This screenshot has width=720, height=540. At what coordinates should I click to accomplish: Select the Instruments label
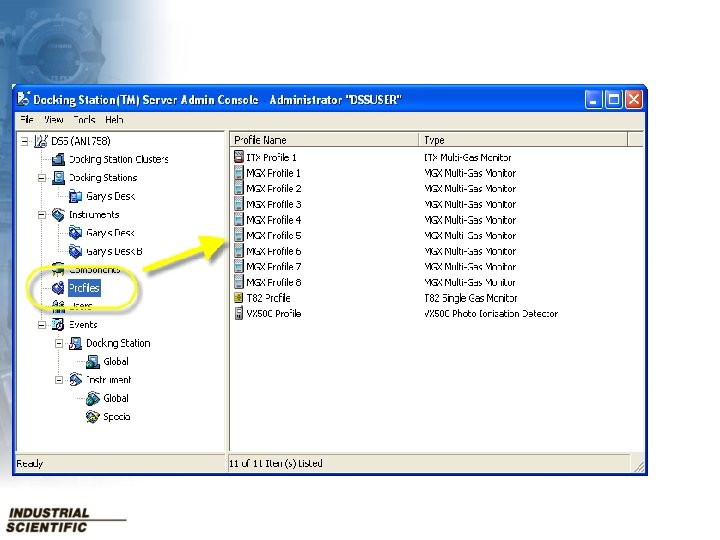point(94,214)
